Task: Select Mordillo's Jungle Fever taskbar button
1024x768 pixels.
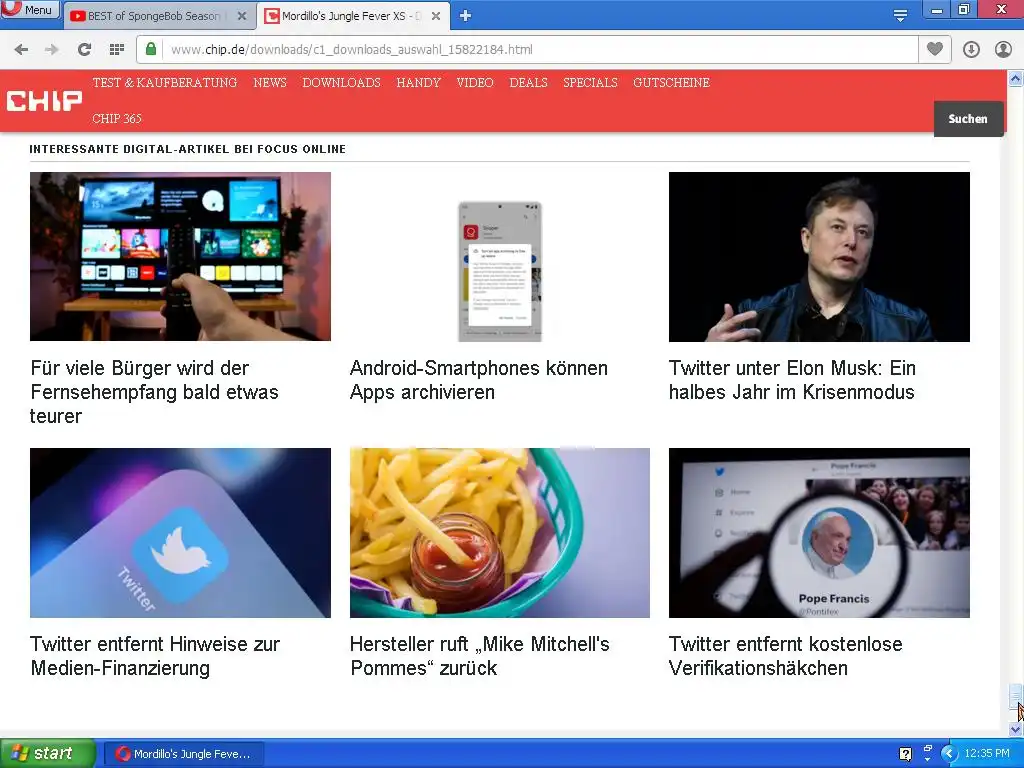Action: pos(184,754)
